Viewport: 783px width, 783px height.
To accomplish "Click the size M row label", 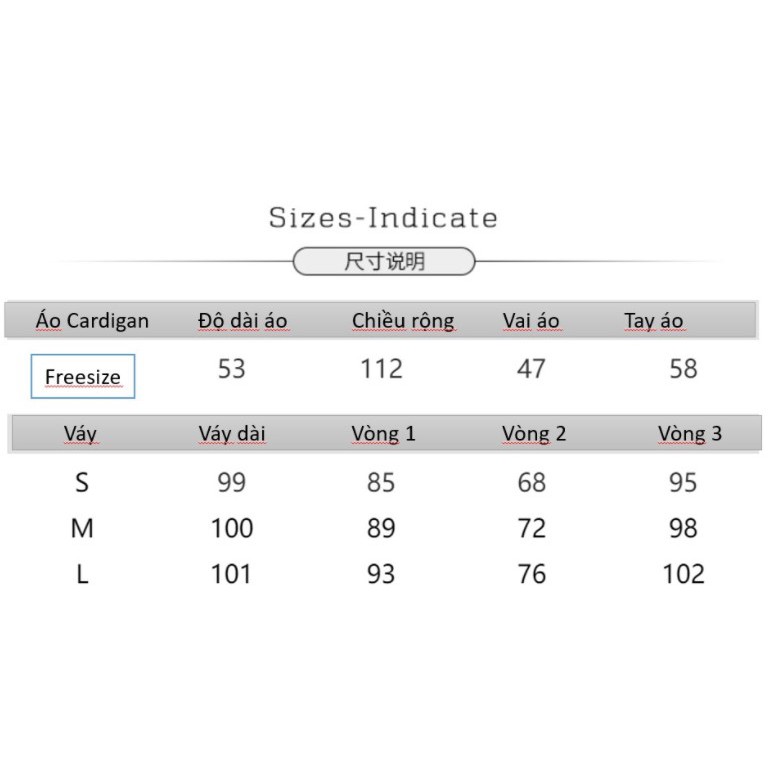I will [82, 528].
